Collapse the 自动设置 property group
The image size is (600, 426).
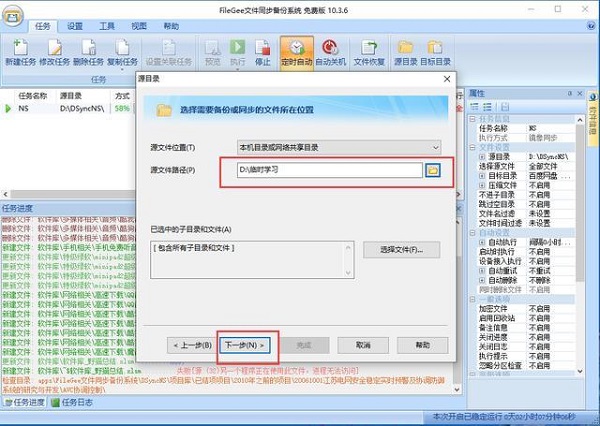(x=473, y=233)
